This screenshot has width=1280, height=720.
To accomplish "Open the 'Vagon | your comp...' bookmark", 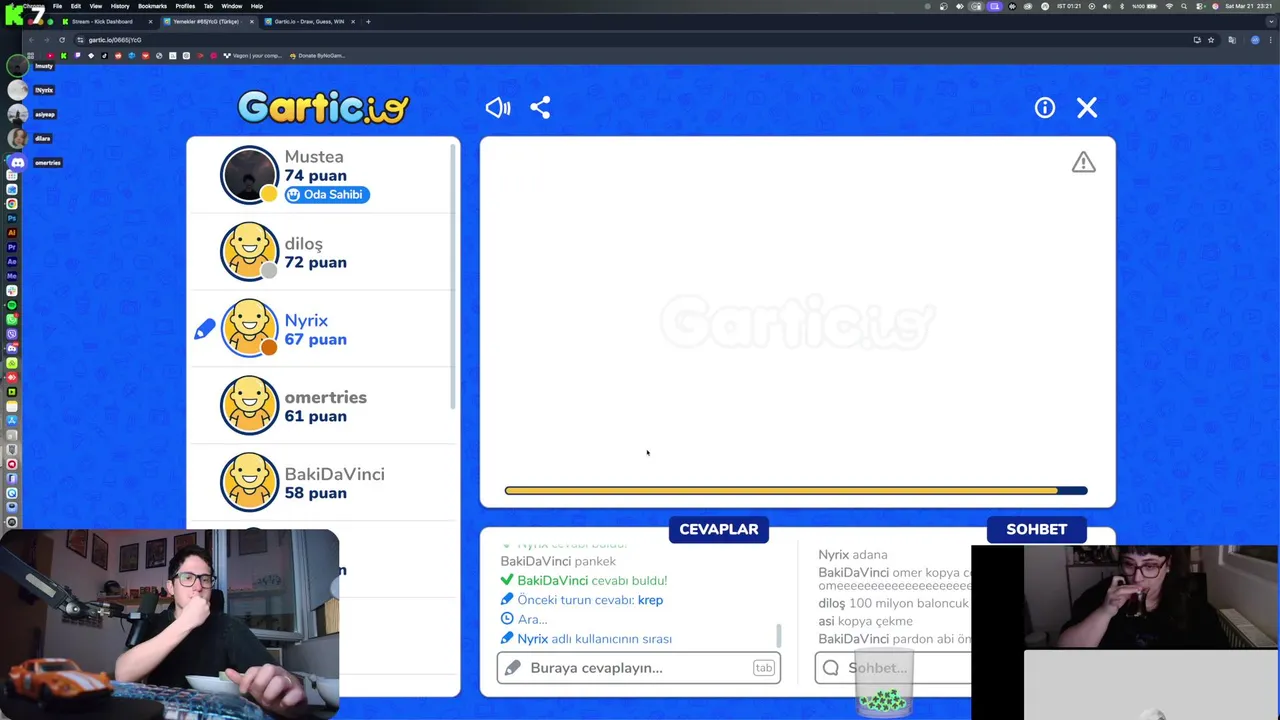I will [x=254, y=56].
